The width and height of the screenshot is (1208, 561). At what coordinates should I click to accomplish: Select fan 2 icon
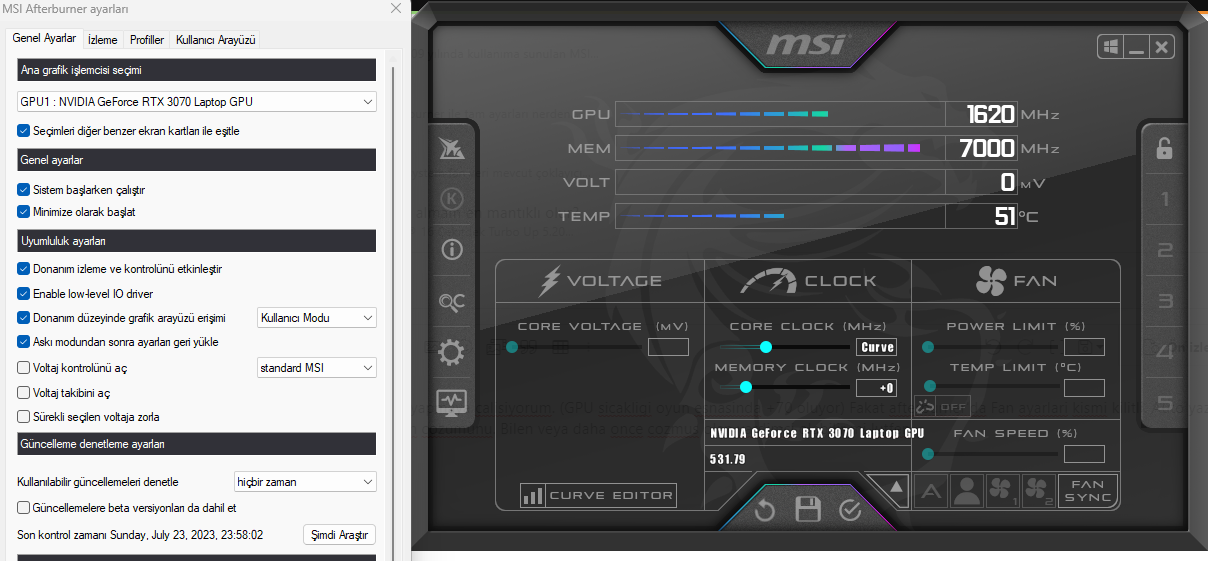coord(1038,490)
